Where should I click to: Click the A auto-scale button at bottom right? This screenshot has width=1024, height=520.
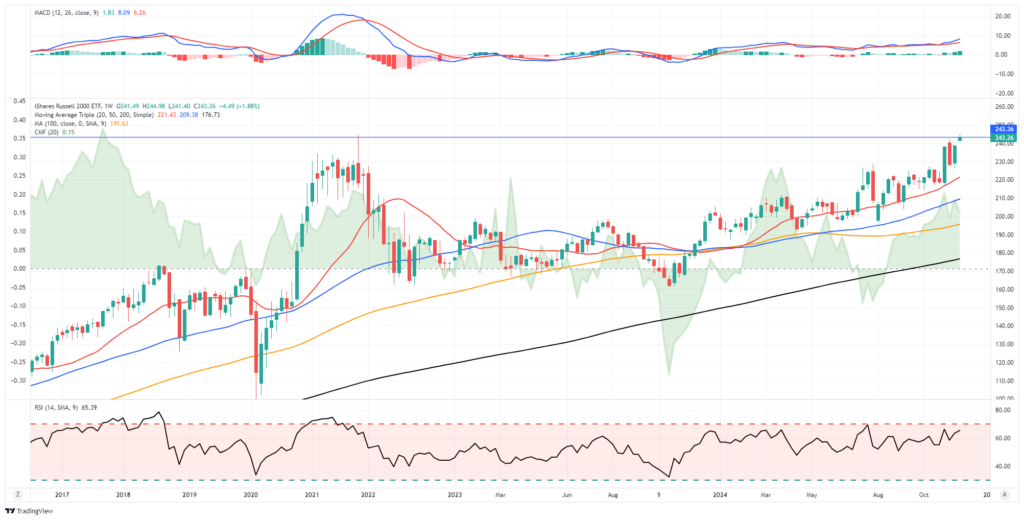point(1003,494)
